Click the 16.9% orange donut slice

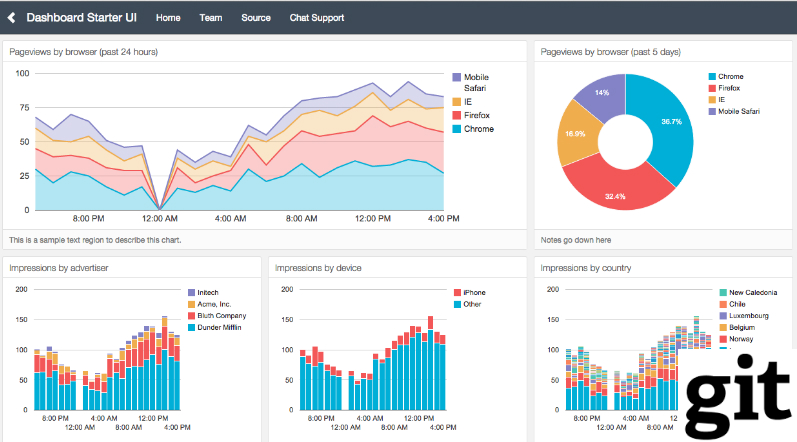(576, 134)
